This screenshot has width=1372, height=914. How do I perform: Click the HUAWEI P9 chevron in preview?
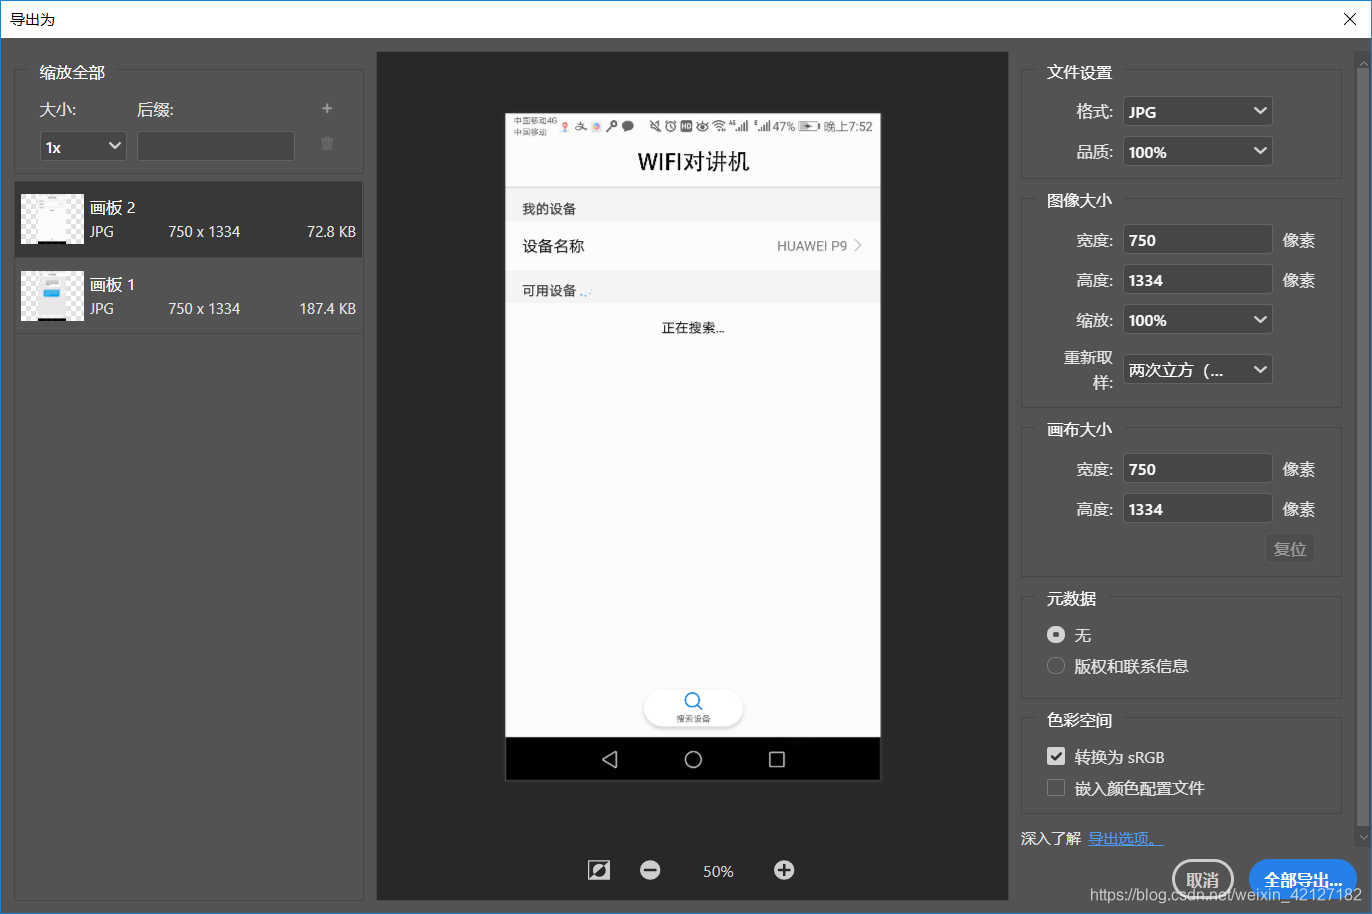pyautogui.click(x=858, y=245)
